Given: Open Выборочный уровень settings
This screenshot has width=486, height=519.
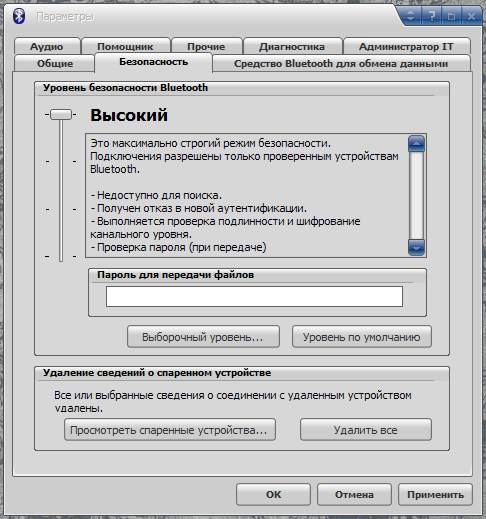Looking at the screenshot, I should (203, 337).
